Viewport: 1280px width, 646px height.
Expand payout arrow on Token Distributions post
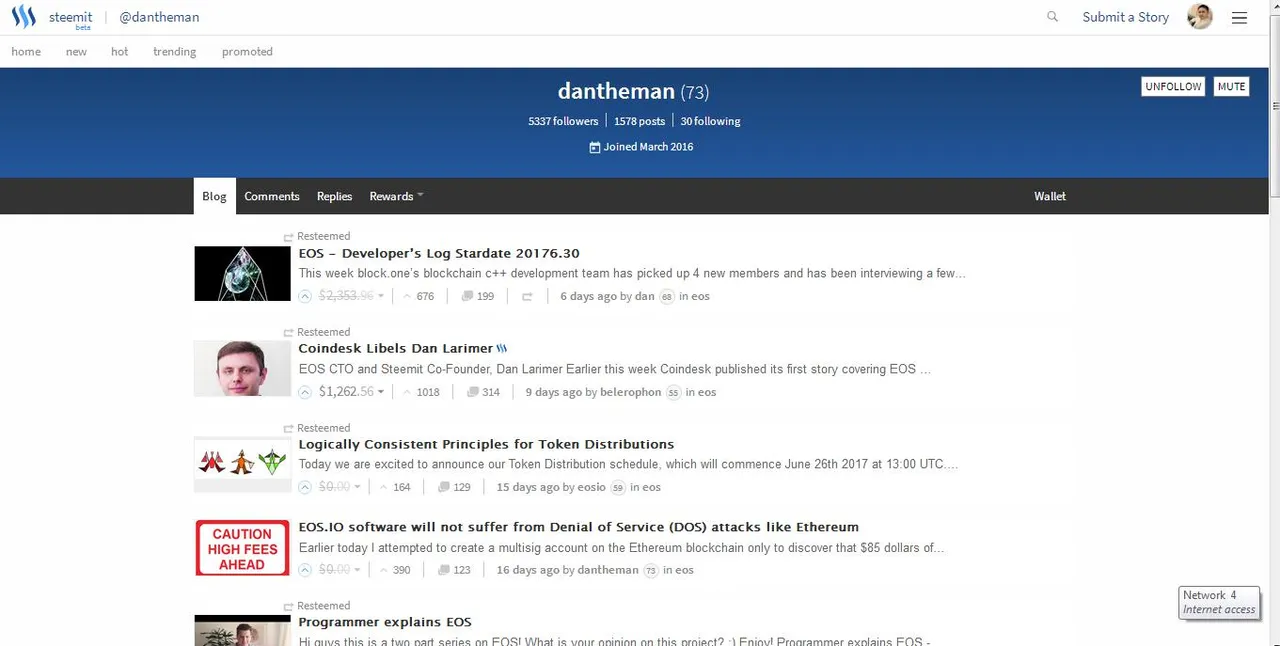tap(357, 487)
